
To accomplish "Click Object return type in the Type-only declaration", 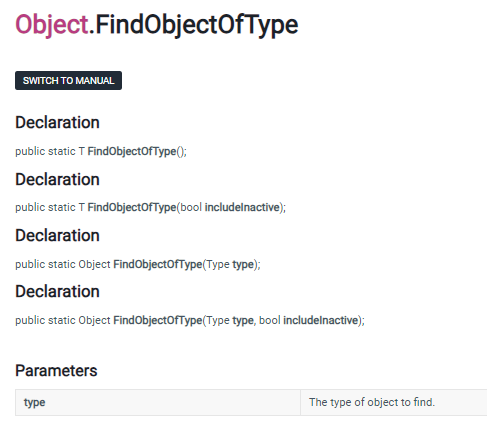I will pyautogui.click(x=94, y=264).
